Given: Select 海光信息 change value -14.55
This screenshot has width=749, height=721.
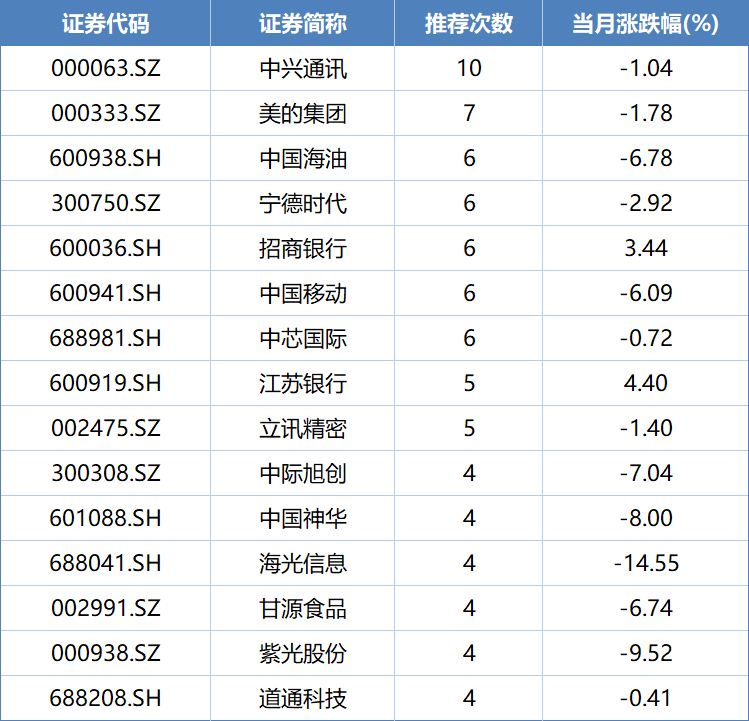Looking at the screenshot, I should click(645, 563).
